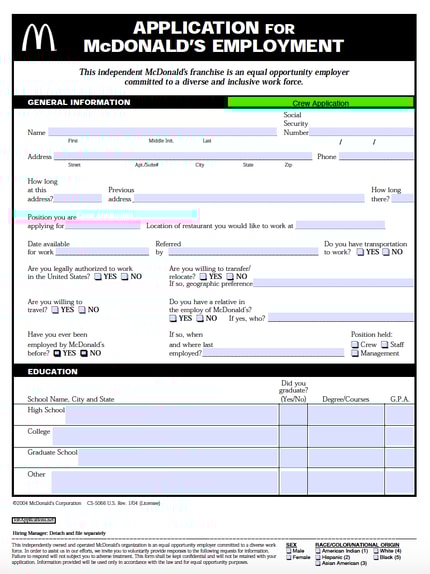
Task: Check the Hispanic (2) origin checkbox
Action: click(318, 558)
